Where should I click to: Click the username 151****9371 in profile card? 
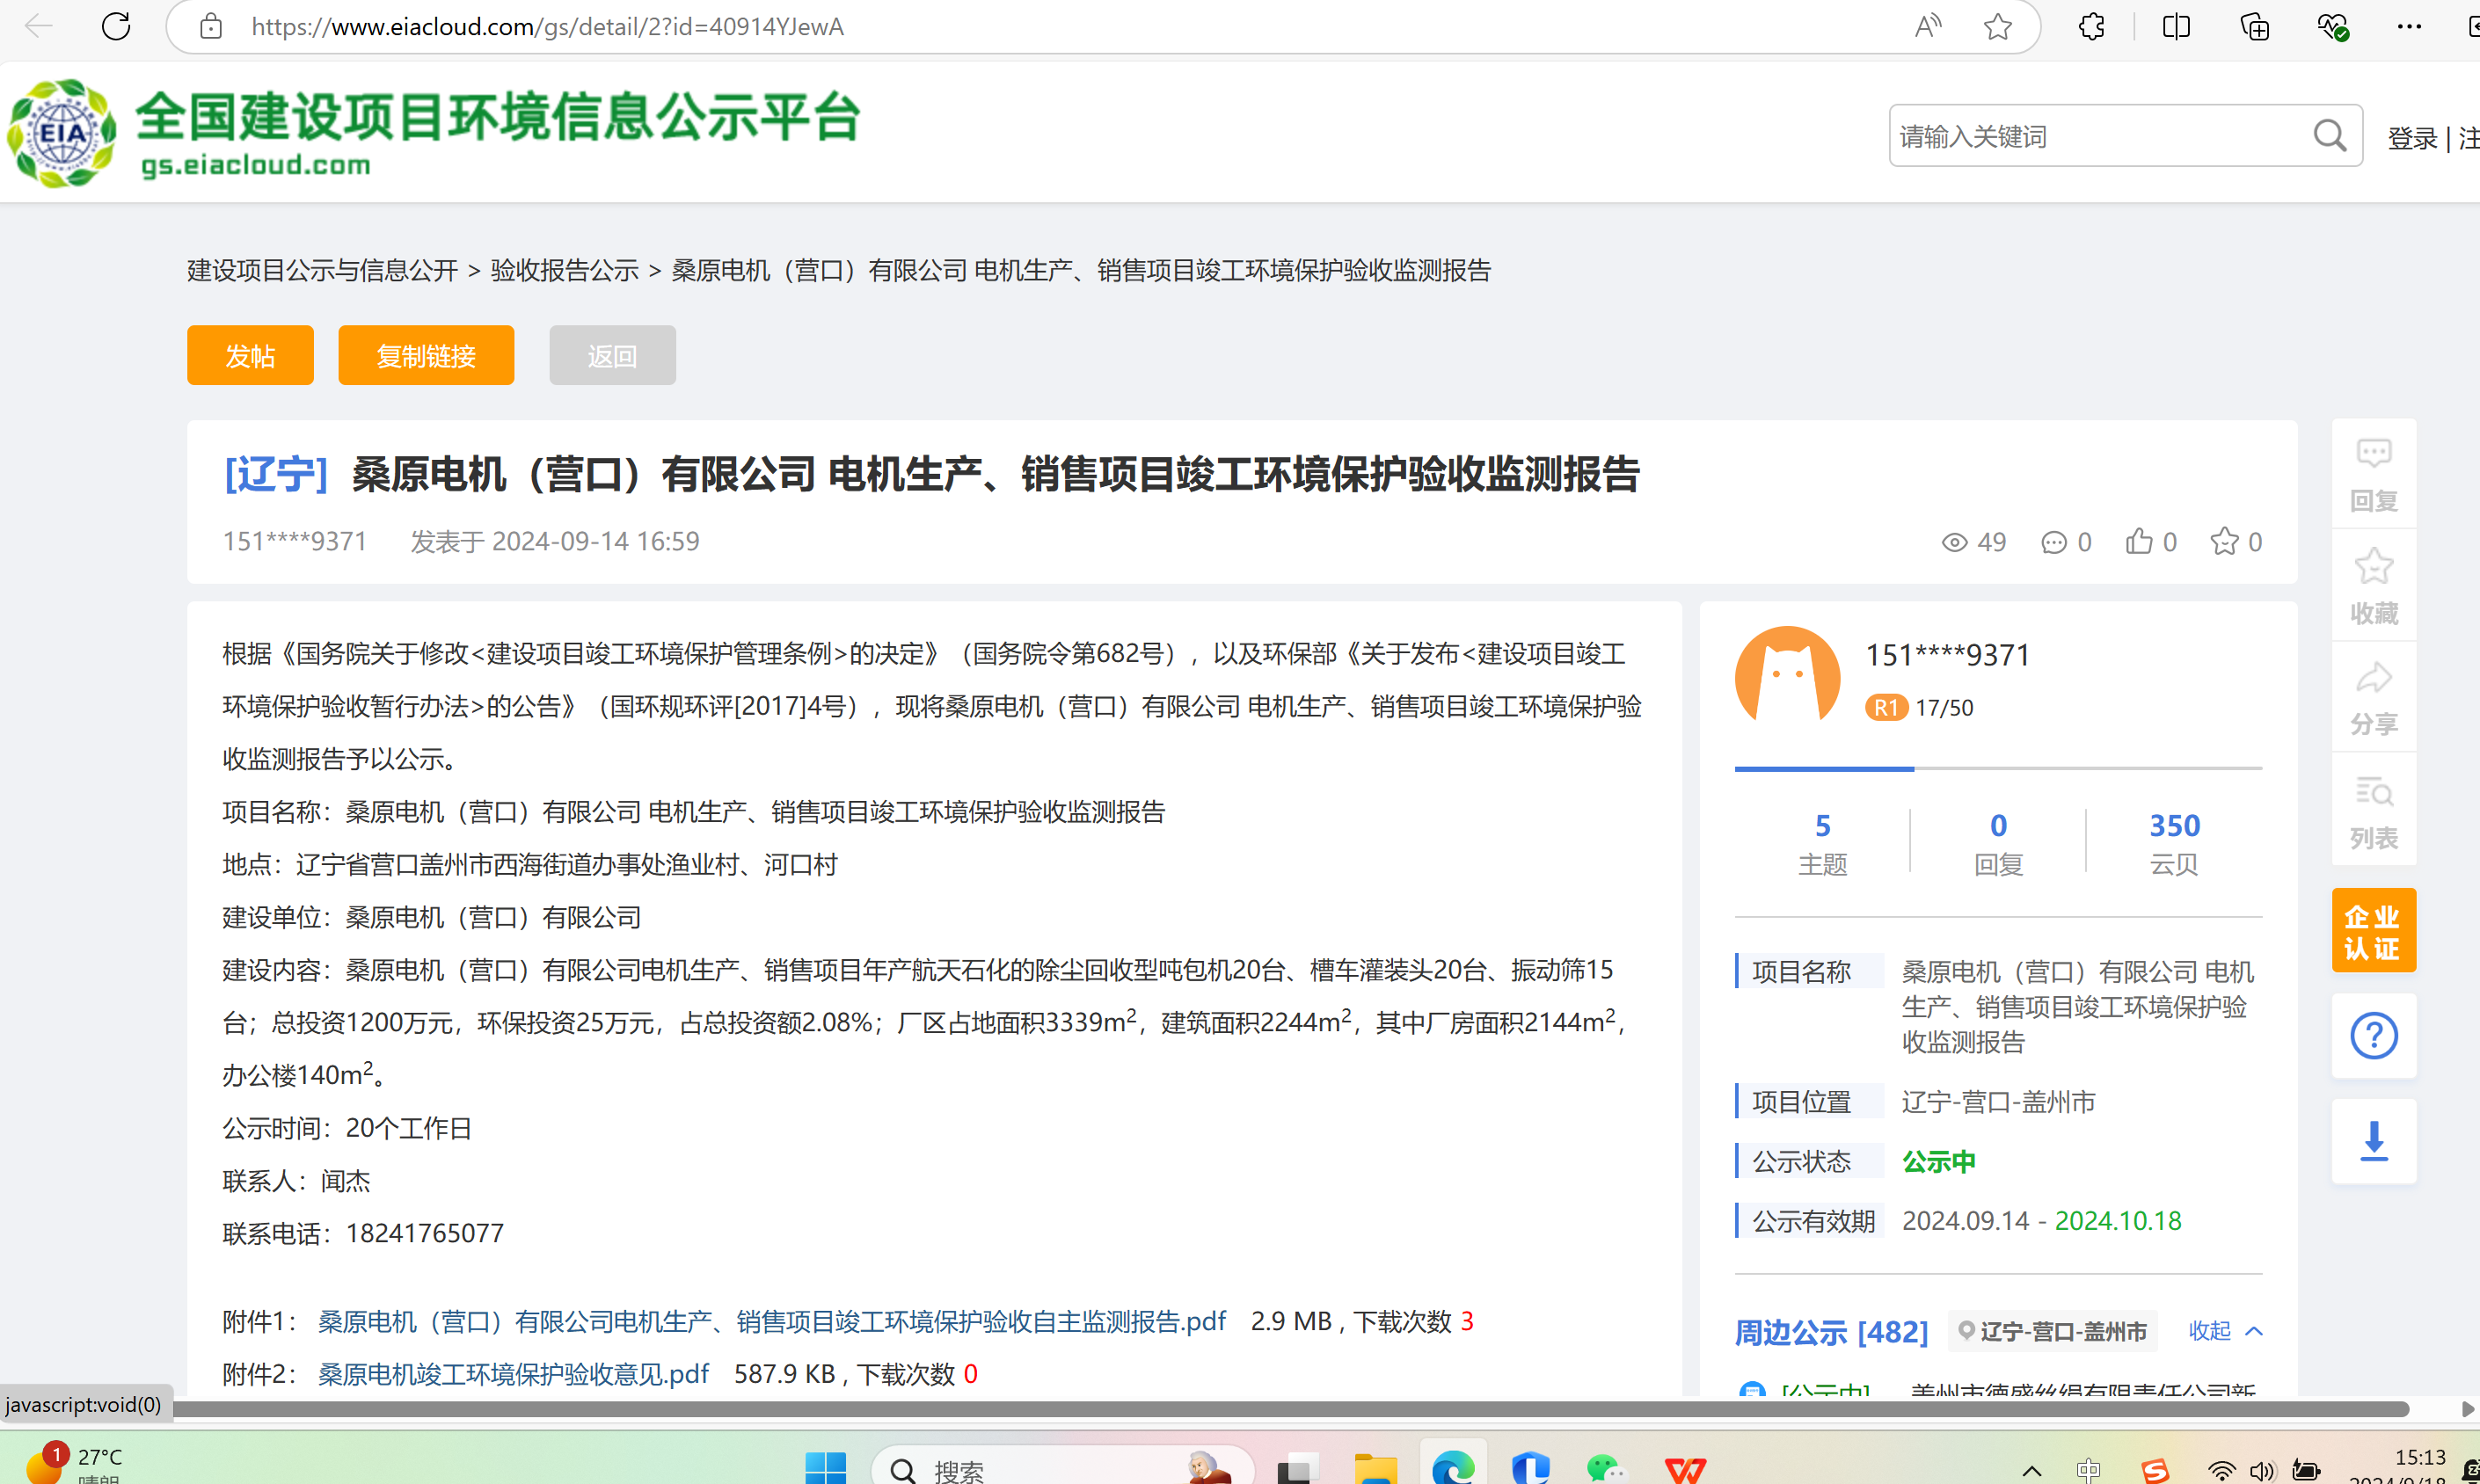(x=1948, y=655)
